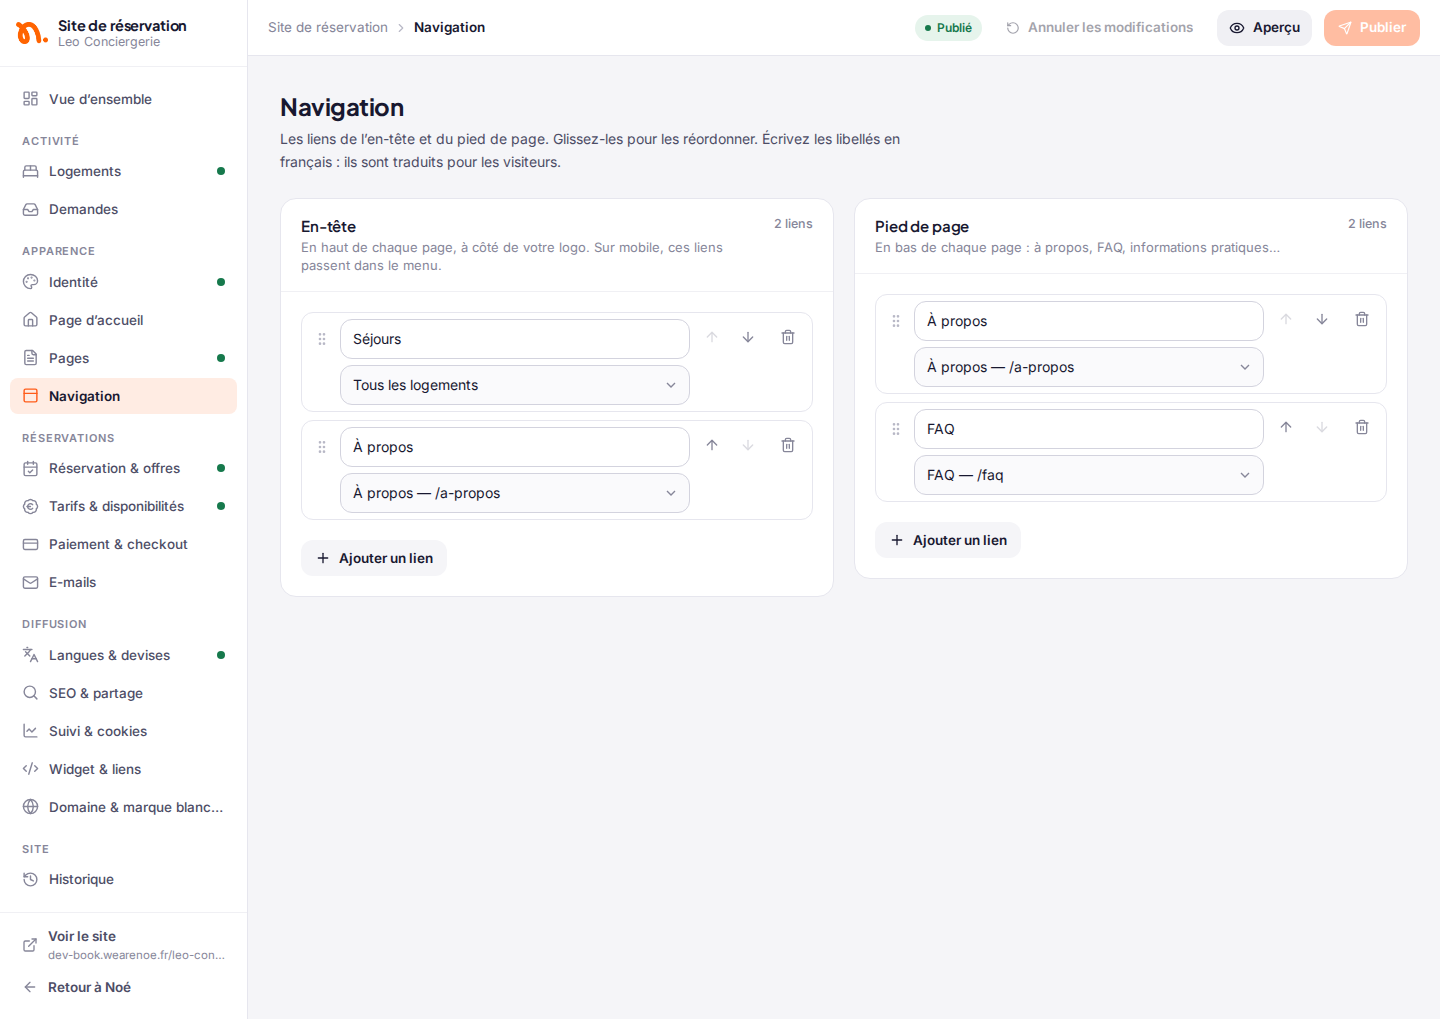Click the Publier button

[1372, 28]
